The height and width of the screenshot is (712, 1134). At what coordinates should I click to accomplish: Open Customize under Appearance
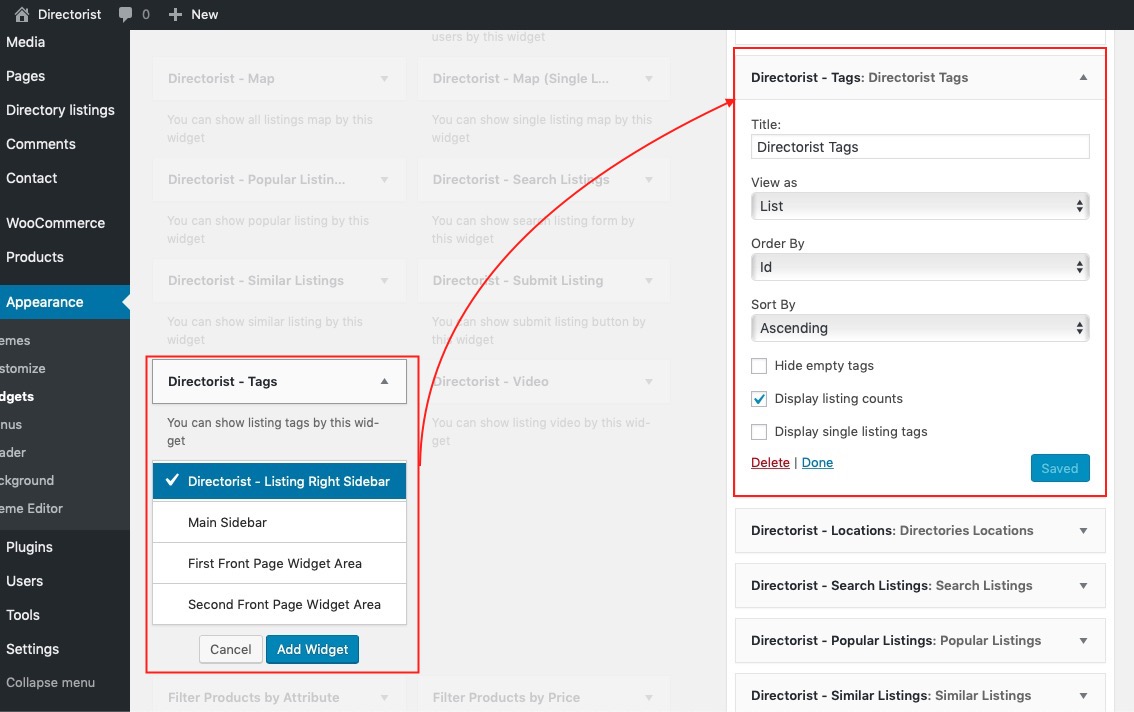22,368
